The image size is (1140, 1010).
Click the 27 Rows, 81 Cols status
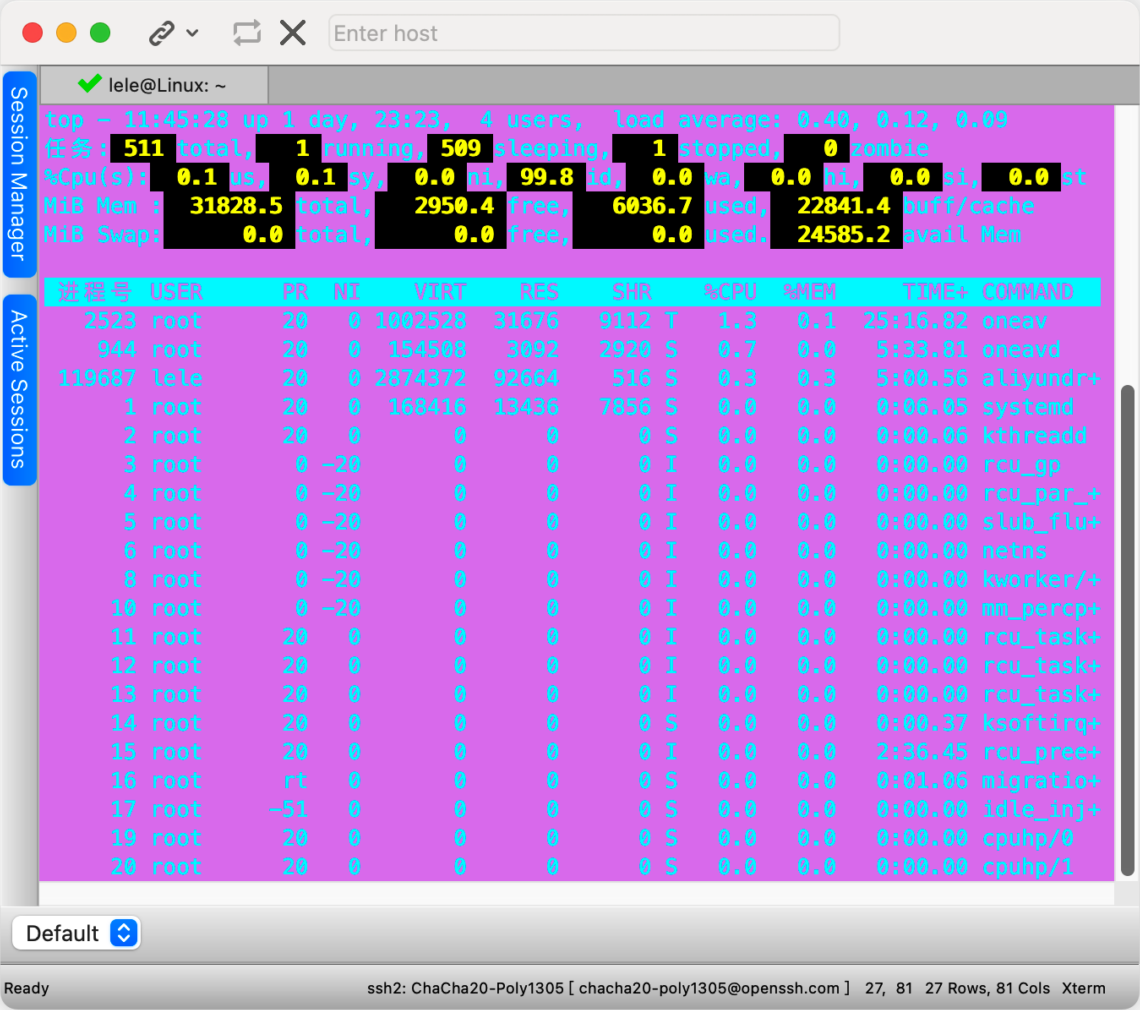[987, 988]
